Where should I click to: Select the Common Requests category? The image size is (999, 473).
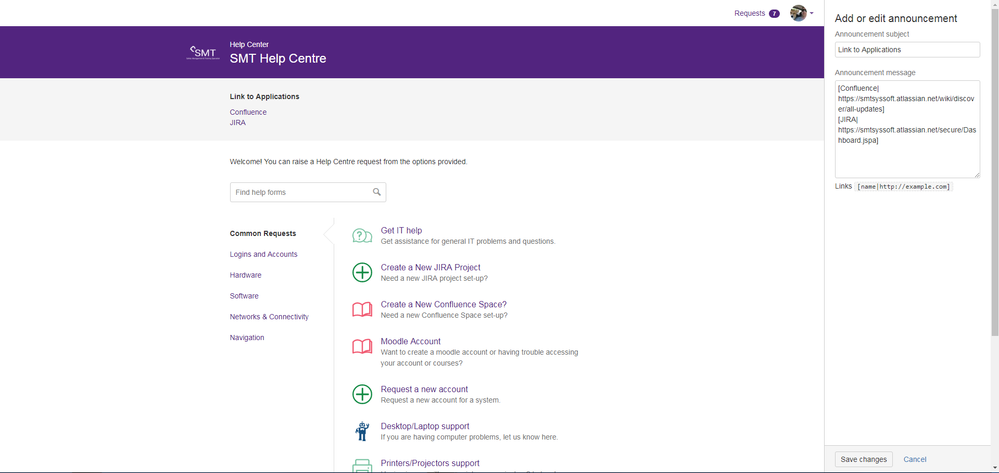[262, 233]
